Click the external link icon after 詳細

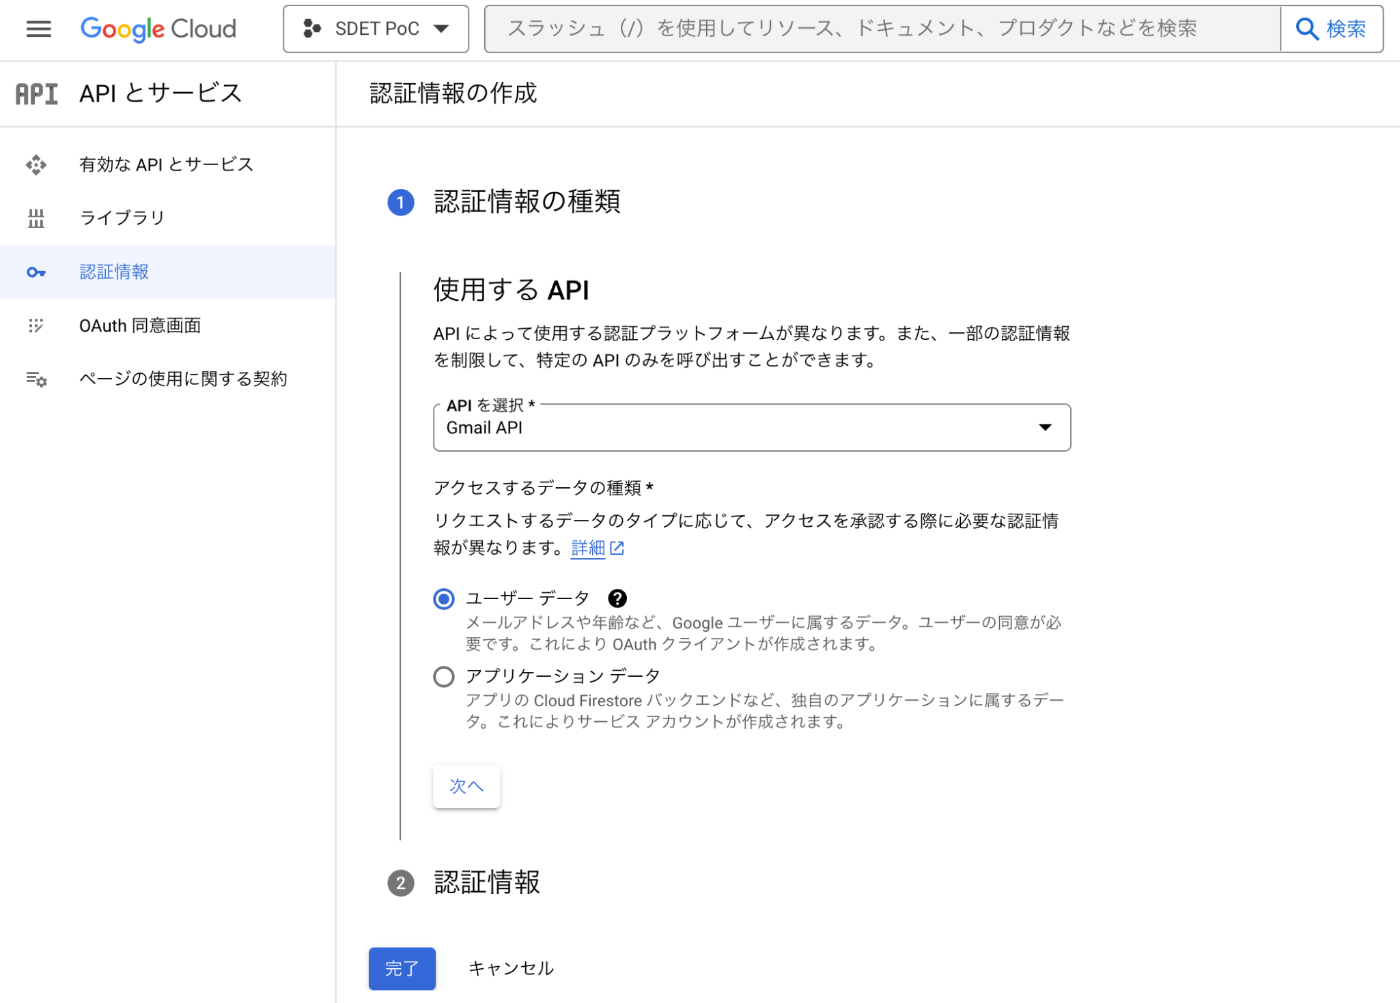(618, 548)
